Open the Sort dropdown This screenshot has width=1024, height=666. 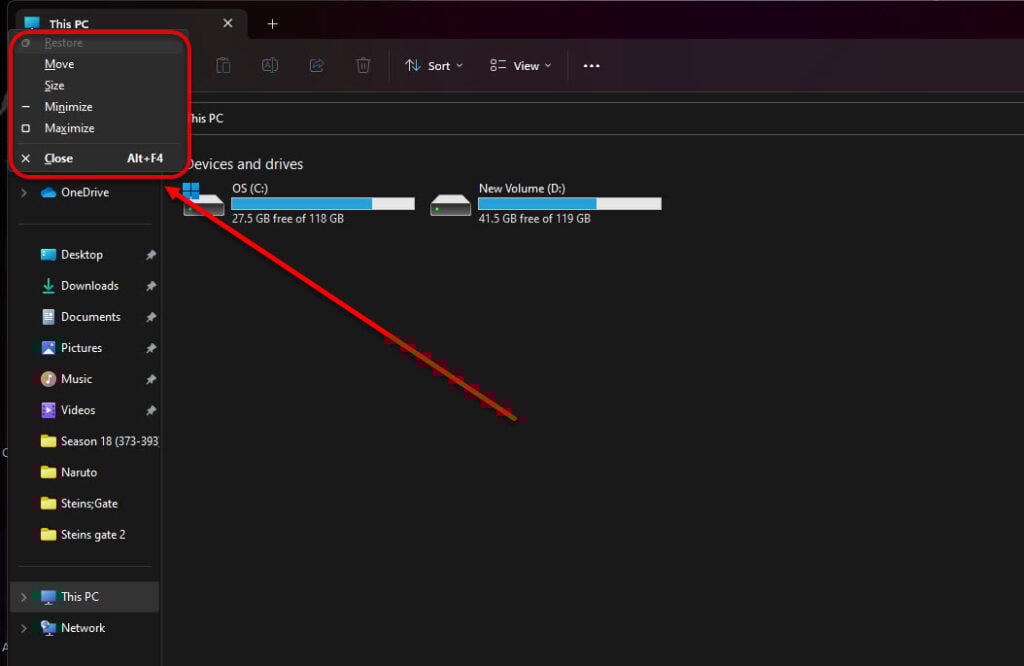[x=434, y=66]
